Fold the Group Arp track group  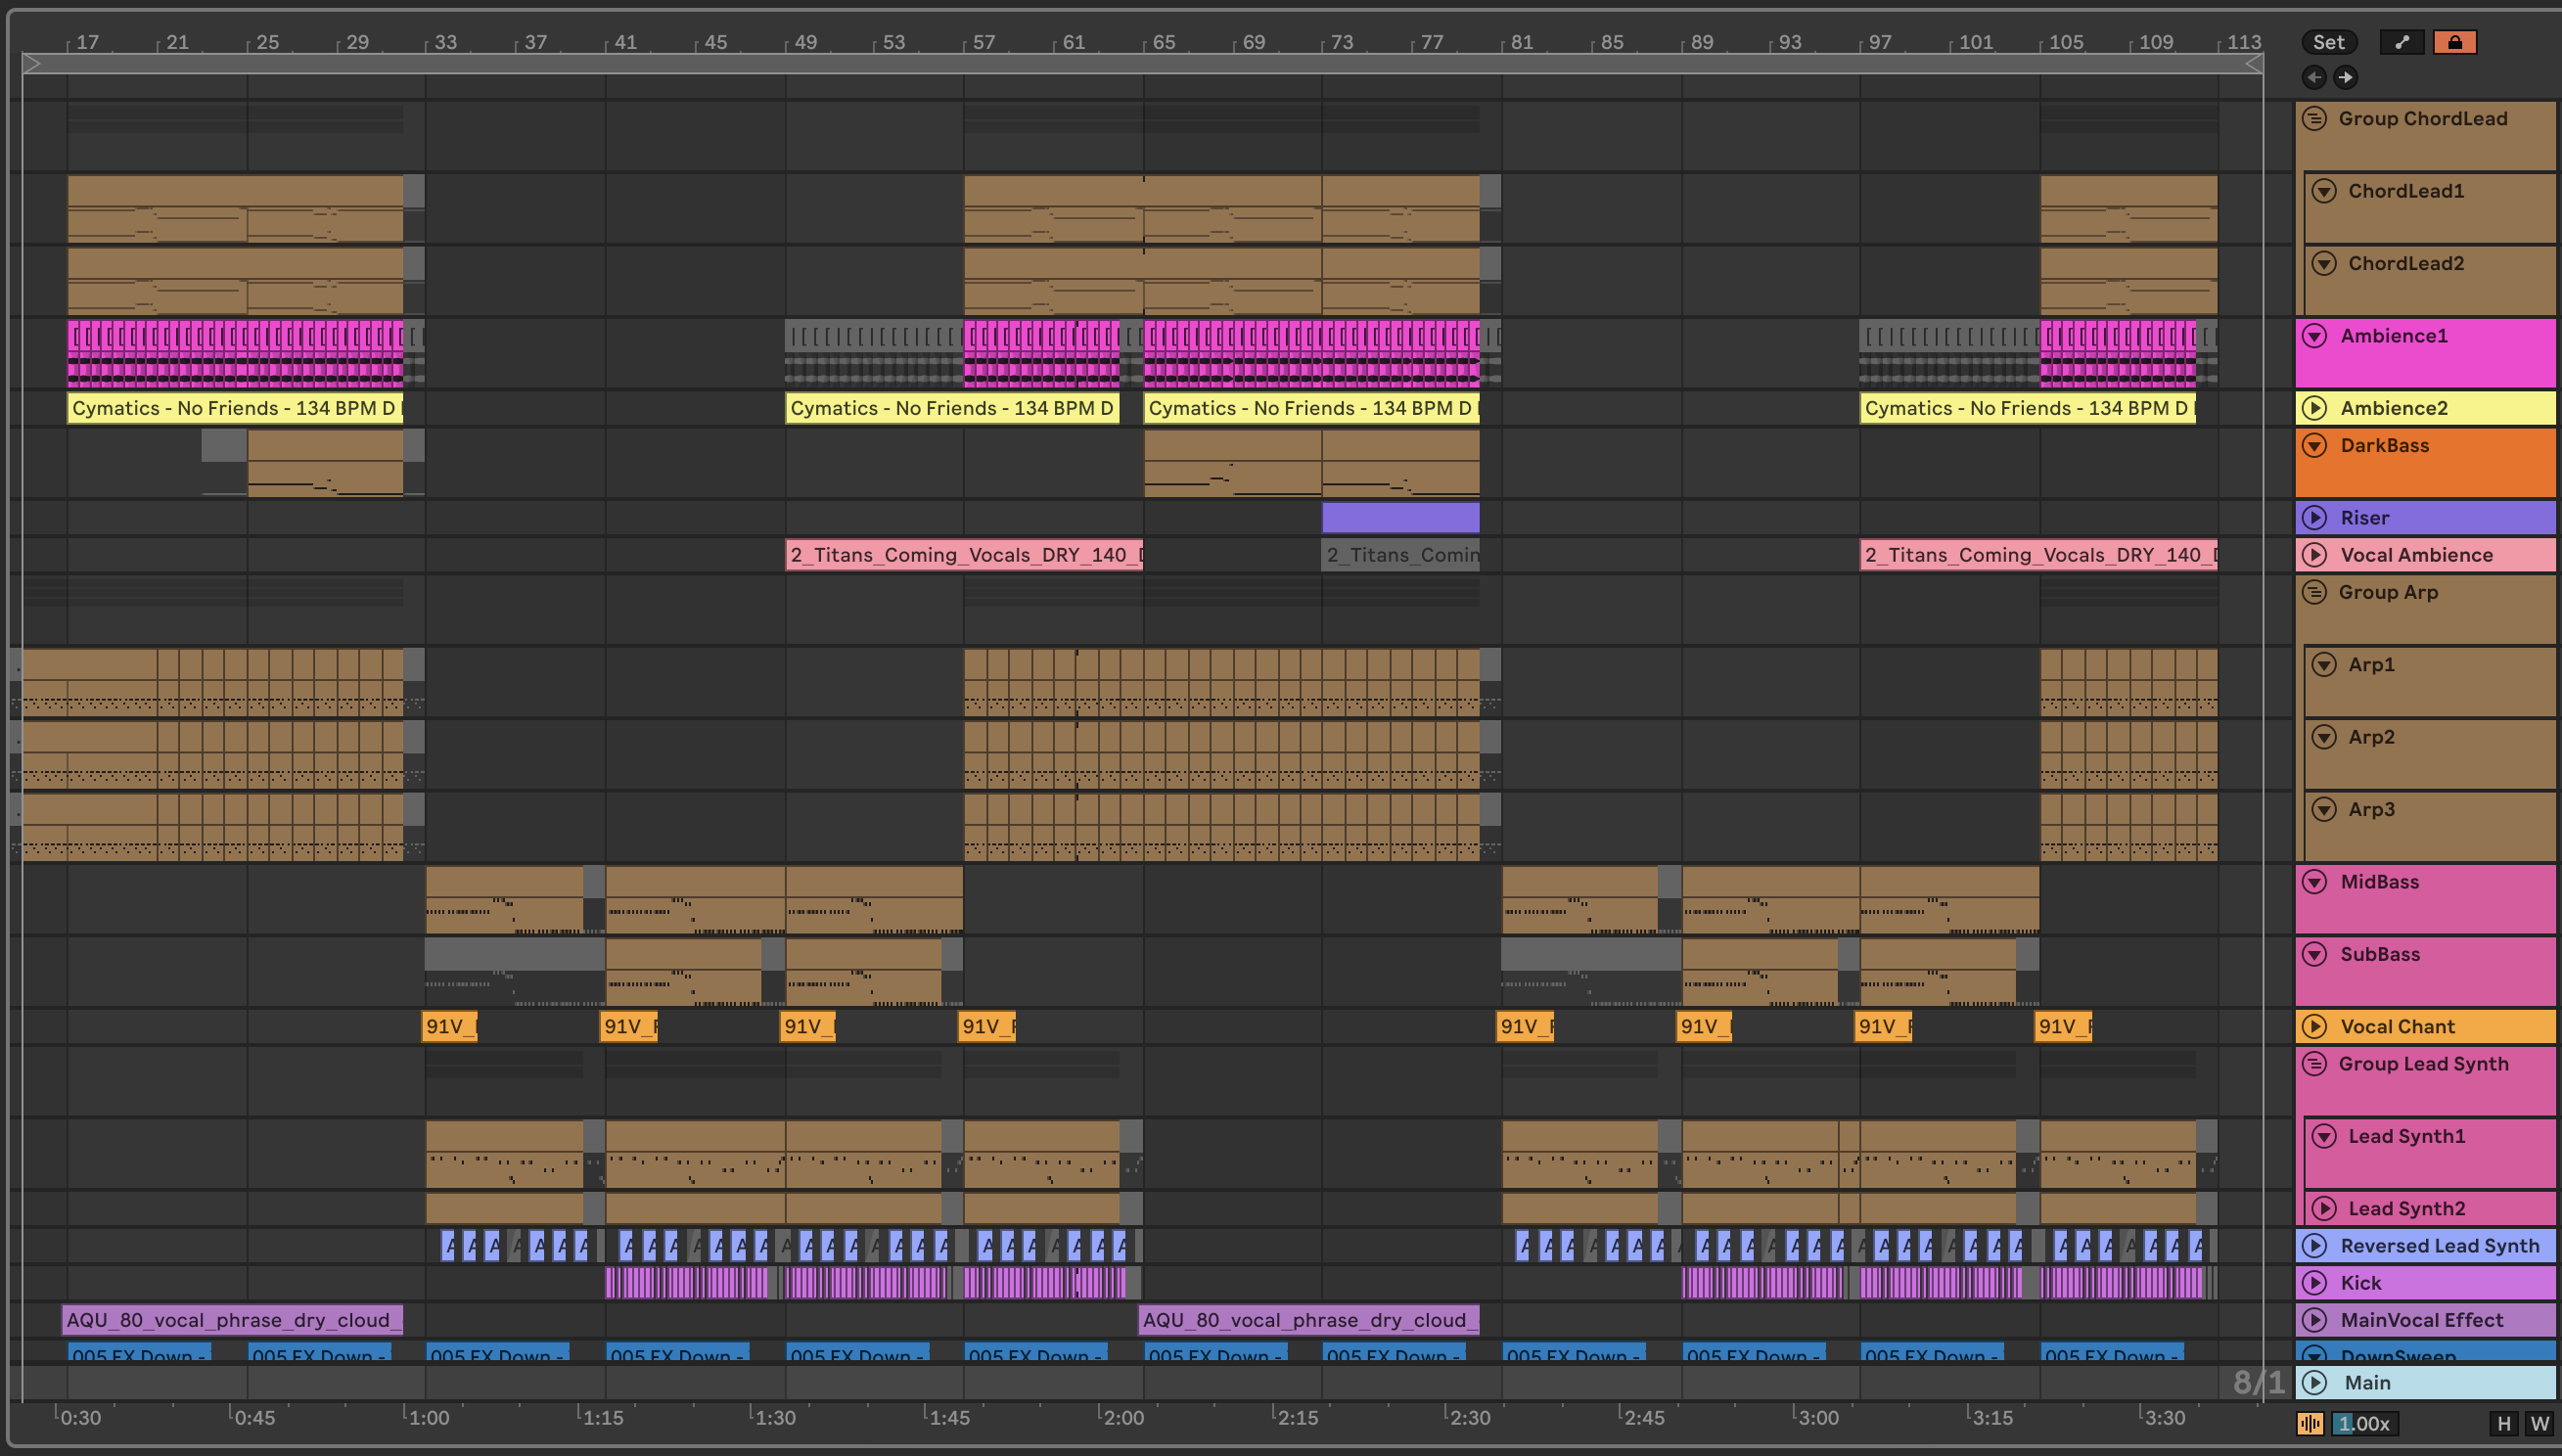[2314, 592]
